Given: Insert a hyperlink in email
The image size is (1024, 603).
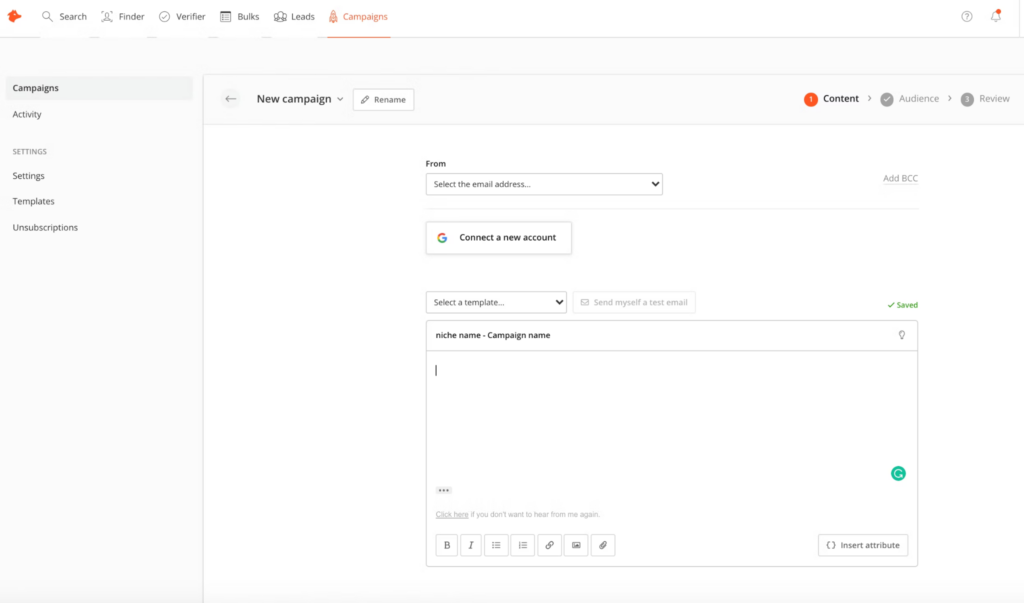Looking at the screenshot, I should [x=549, y=545].
